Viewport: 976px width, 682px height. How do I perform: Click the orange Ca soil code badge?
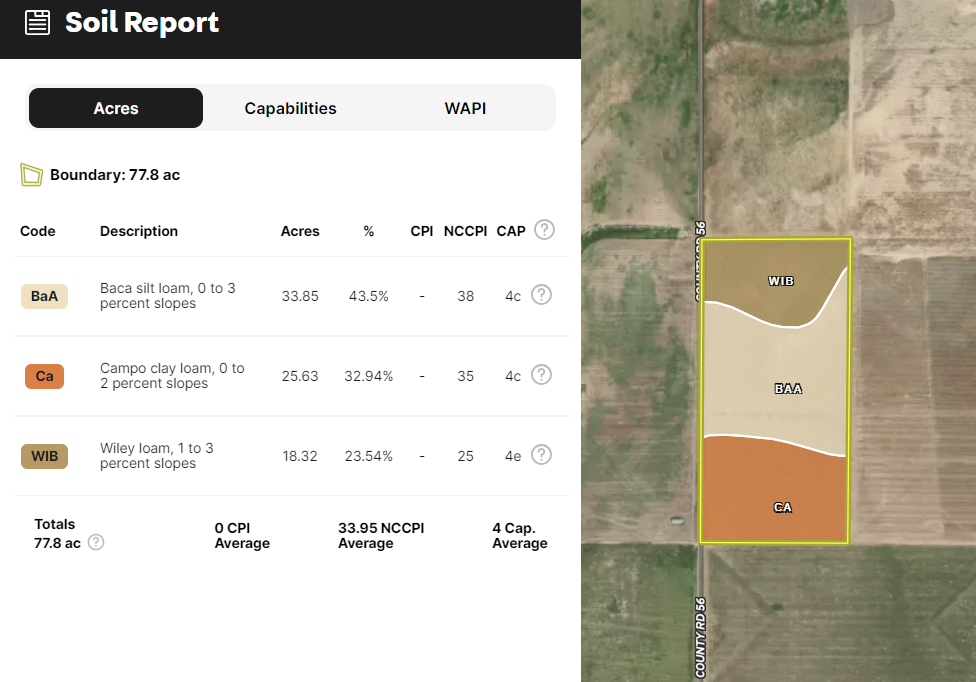pyautogui.click(x=44, y=376)
